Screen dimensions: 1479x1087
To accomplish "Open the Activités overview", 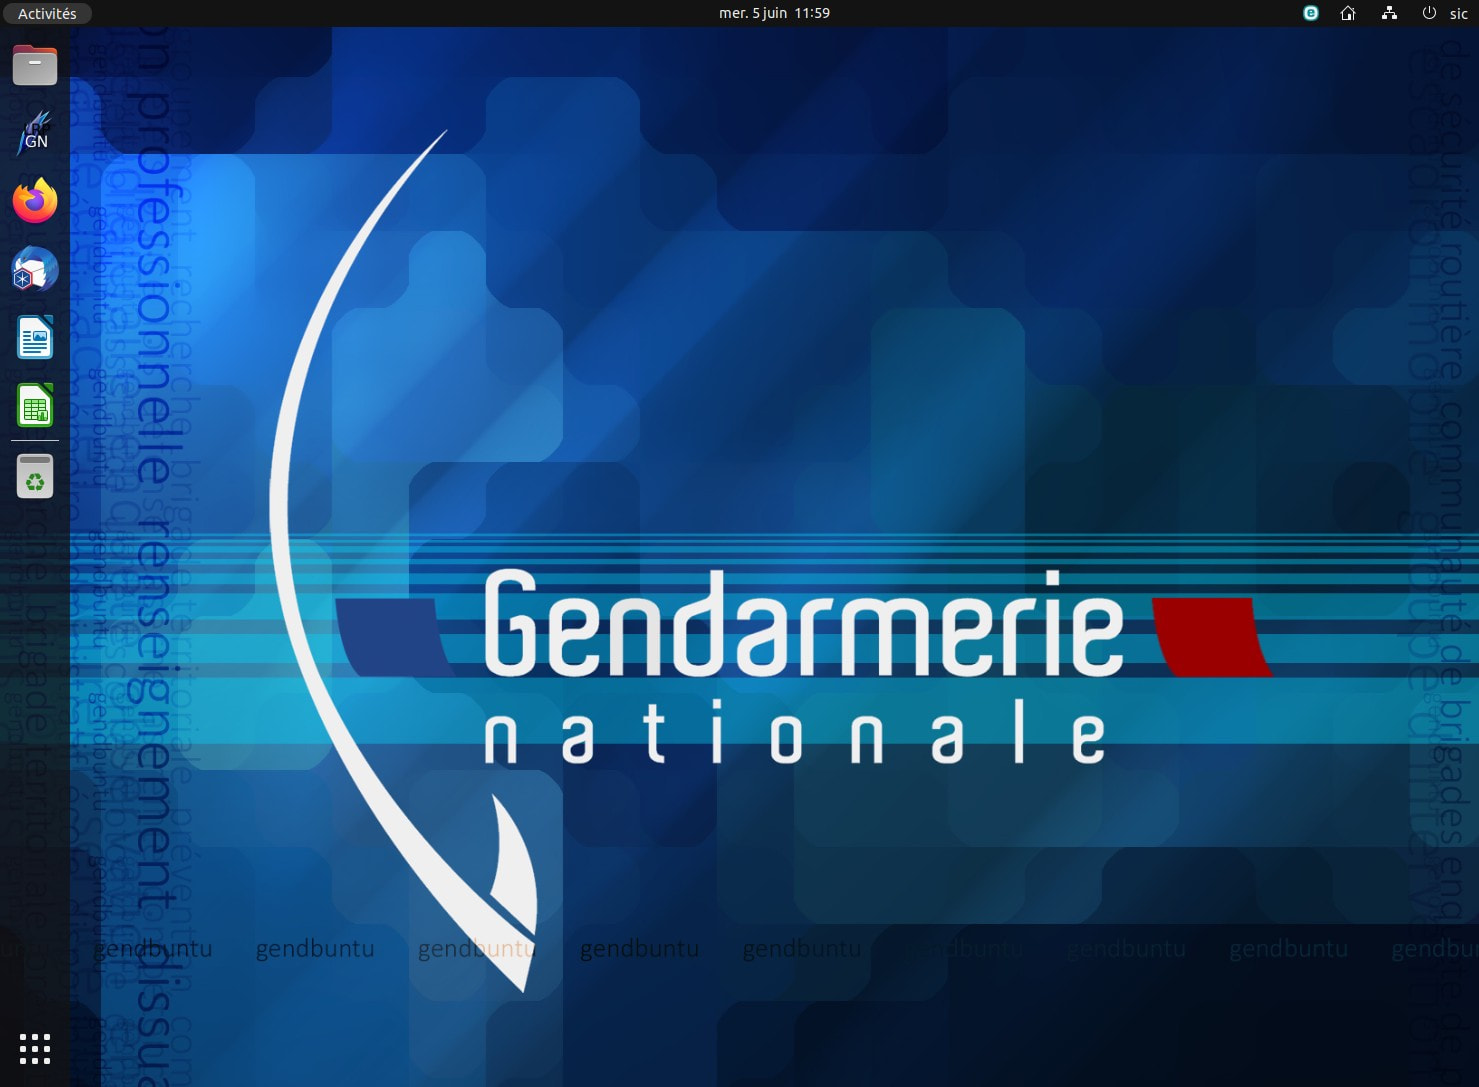I will (47, 13).
